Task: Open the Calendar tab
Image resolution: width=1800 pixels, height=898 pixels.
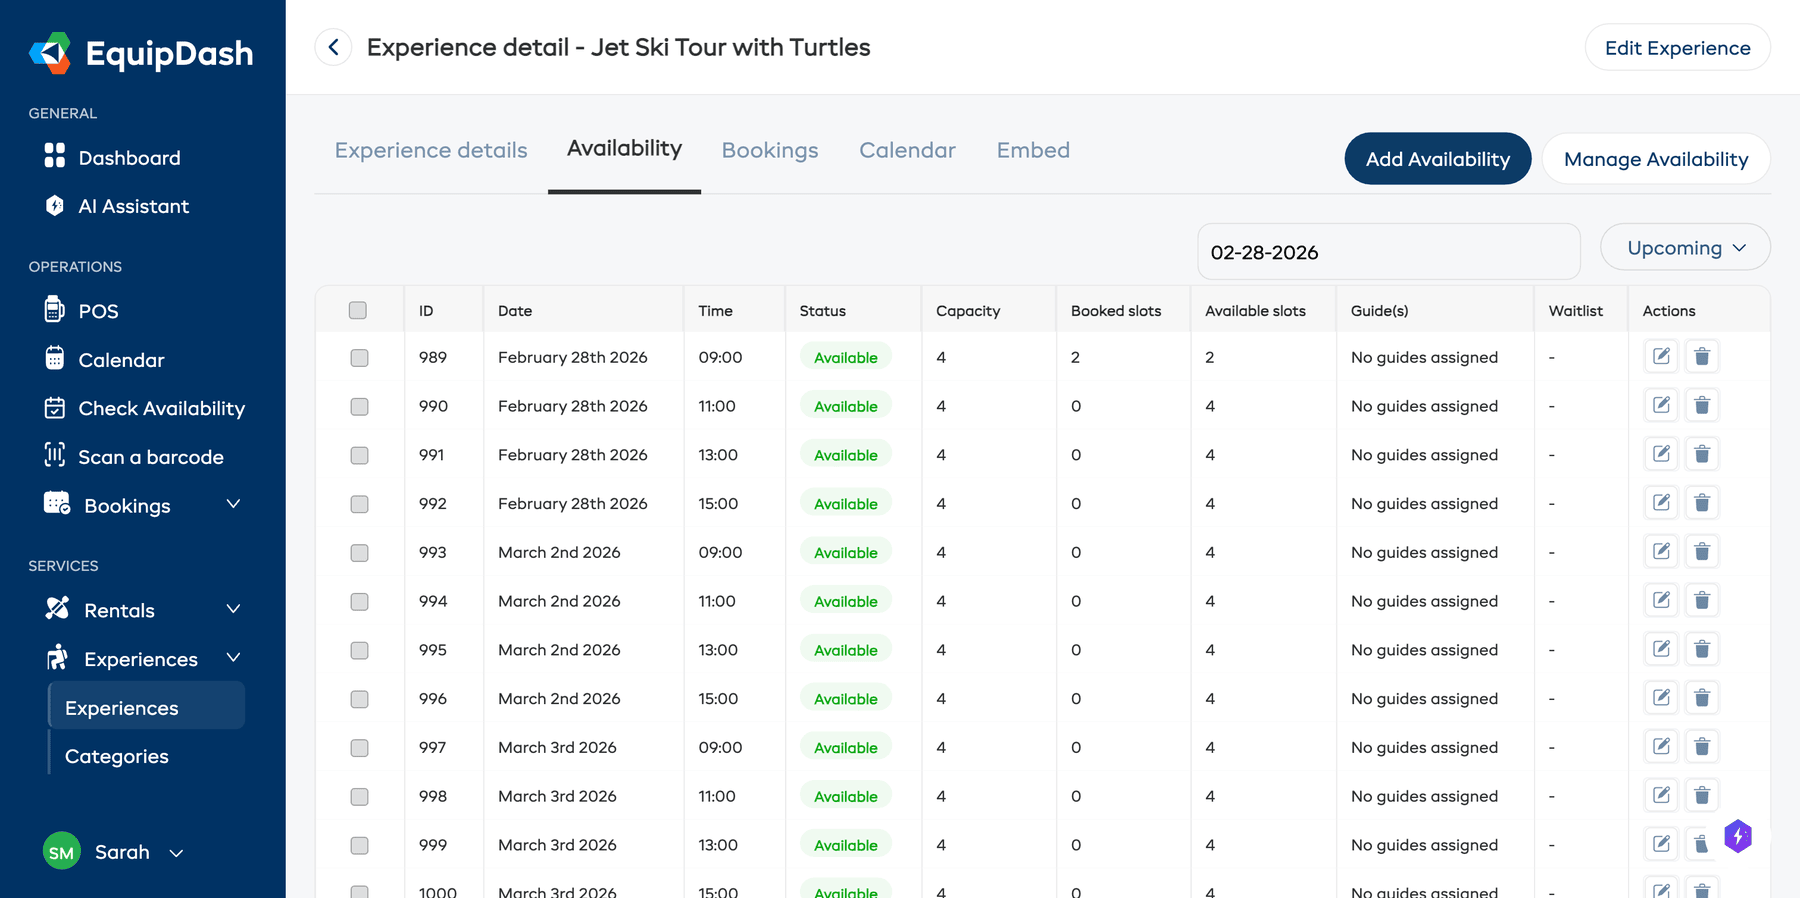Action: (x=907, y=150)
